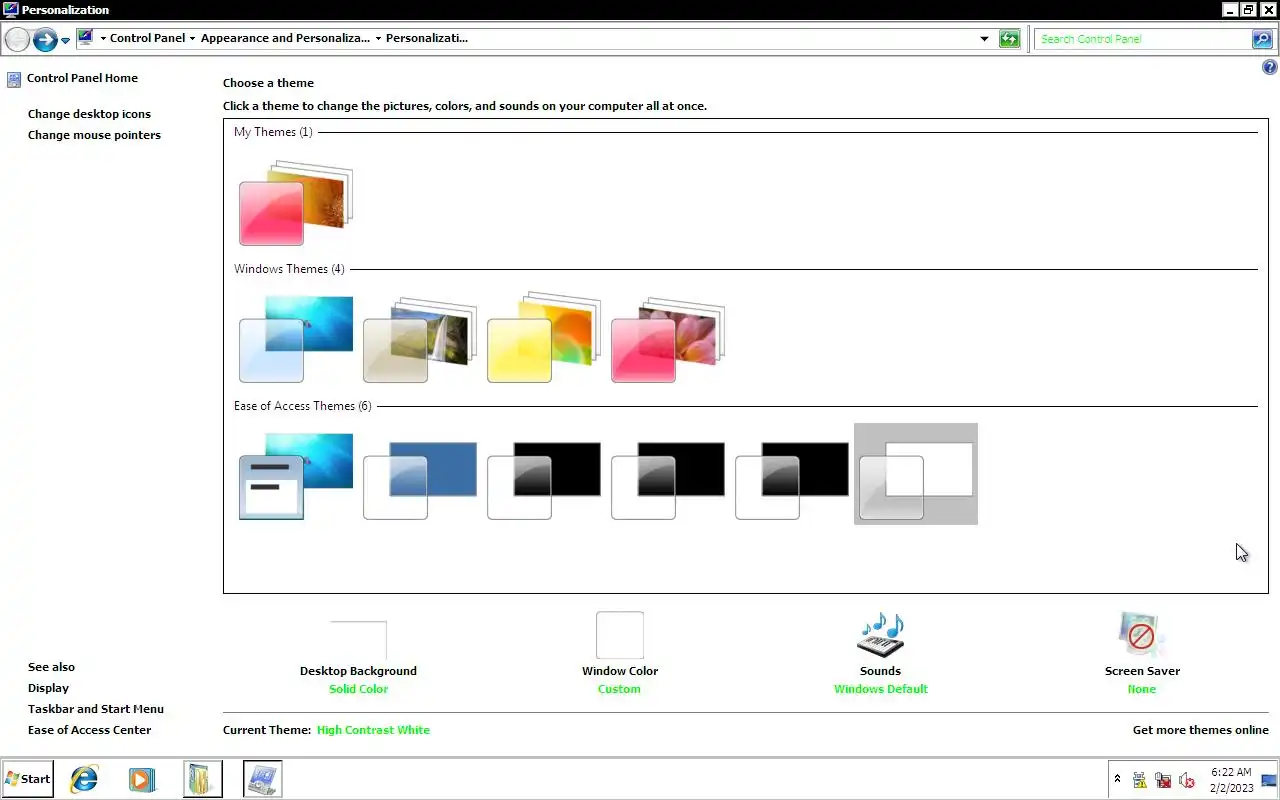Image resolution: width=1280 pixels, height=800 pixels.
Task: Select the Windows 7 Basic theme in Ease of Access
Action: [x=296, y=476]
